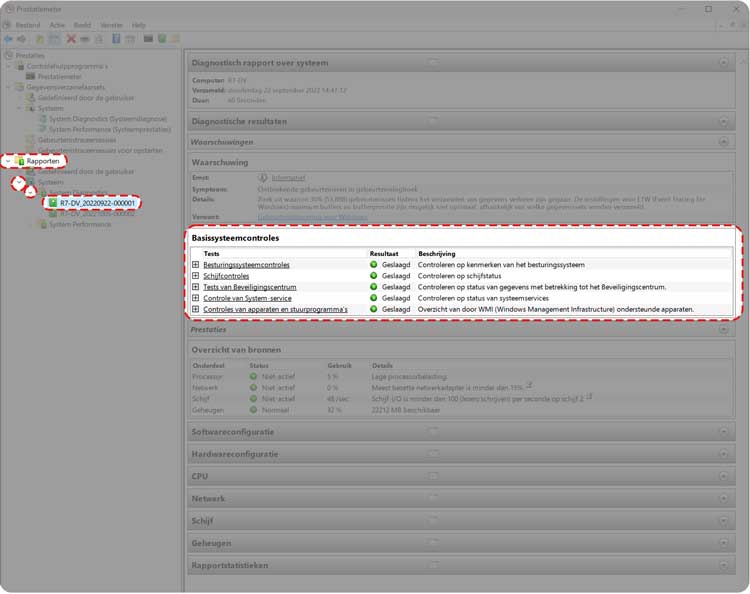The width and height of the screenshot is (750, 594).
Task: Click the green status icon beside Besturingssysteemcontroles
Action: 374,265
